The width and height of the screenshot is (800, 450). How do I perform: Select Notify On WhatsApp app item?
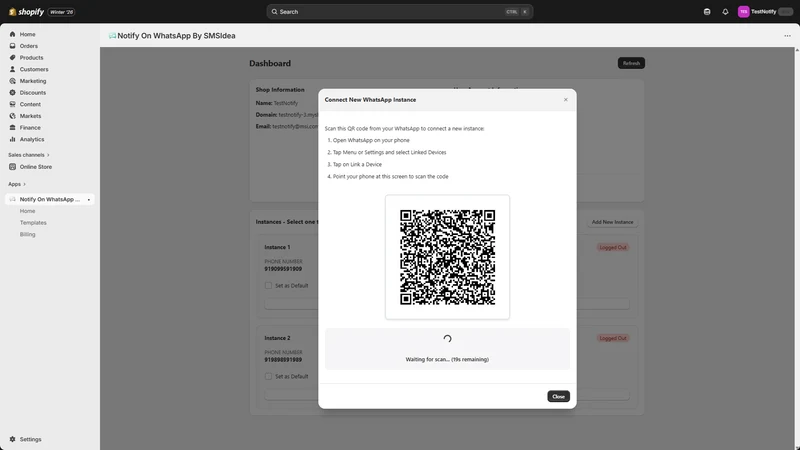click(49, 199)
